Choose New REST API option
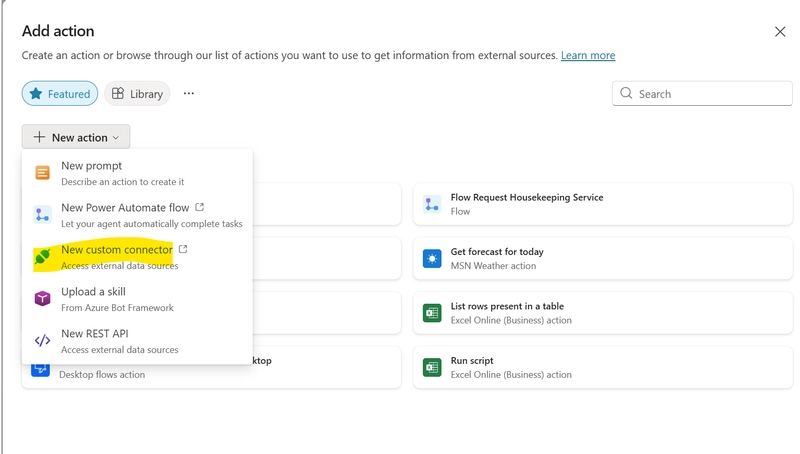 pos(137,341)
